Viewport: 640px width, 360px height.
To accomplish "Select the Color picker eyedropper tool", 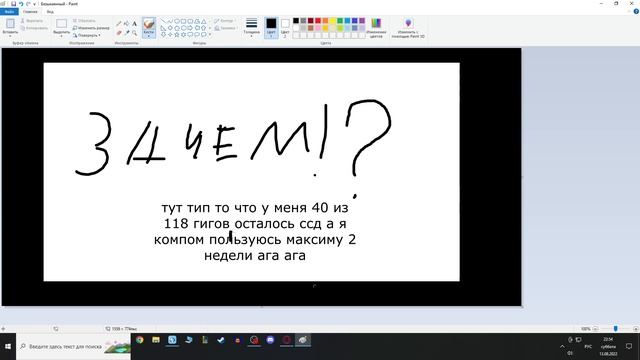I will pos(127,33).
